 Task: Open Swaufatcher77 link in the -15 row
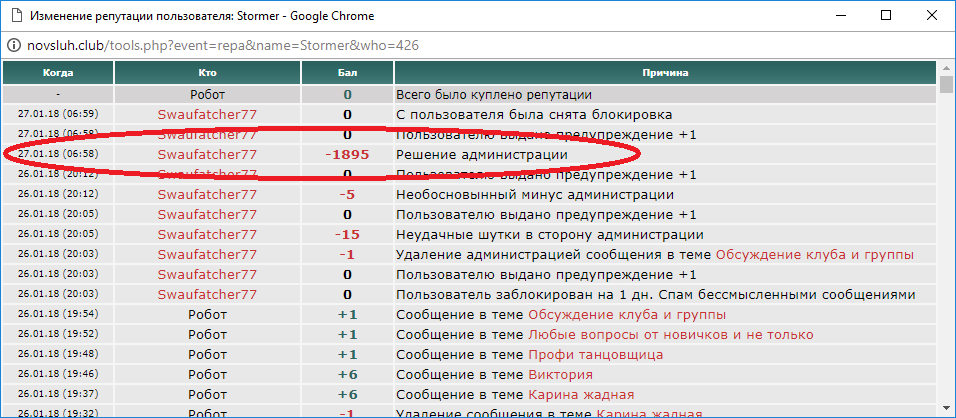point(207,235)
